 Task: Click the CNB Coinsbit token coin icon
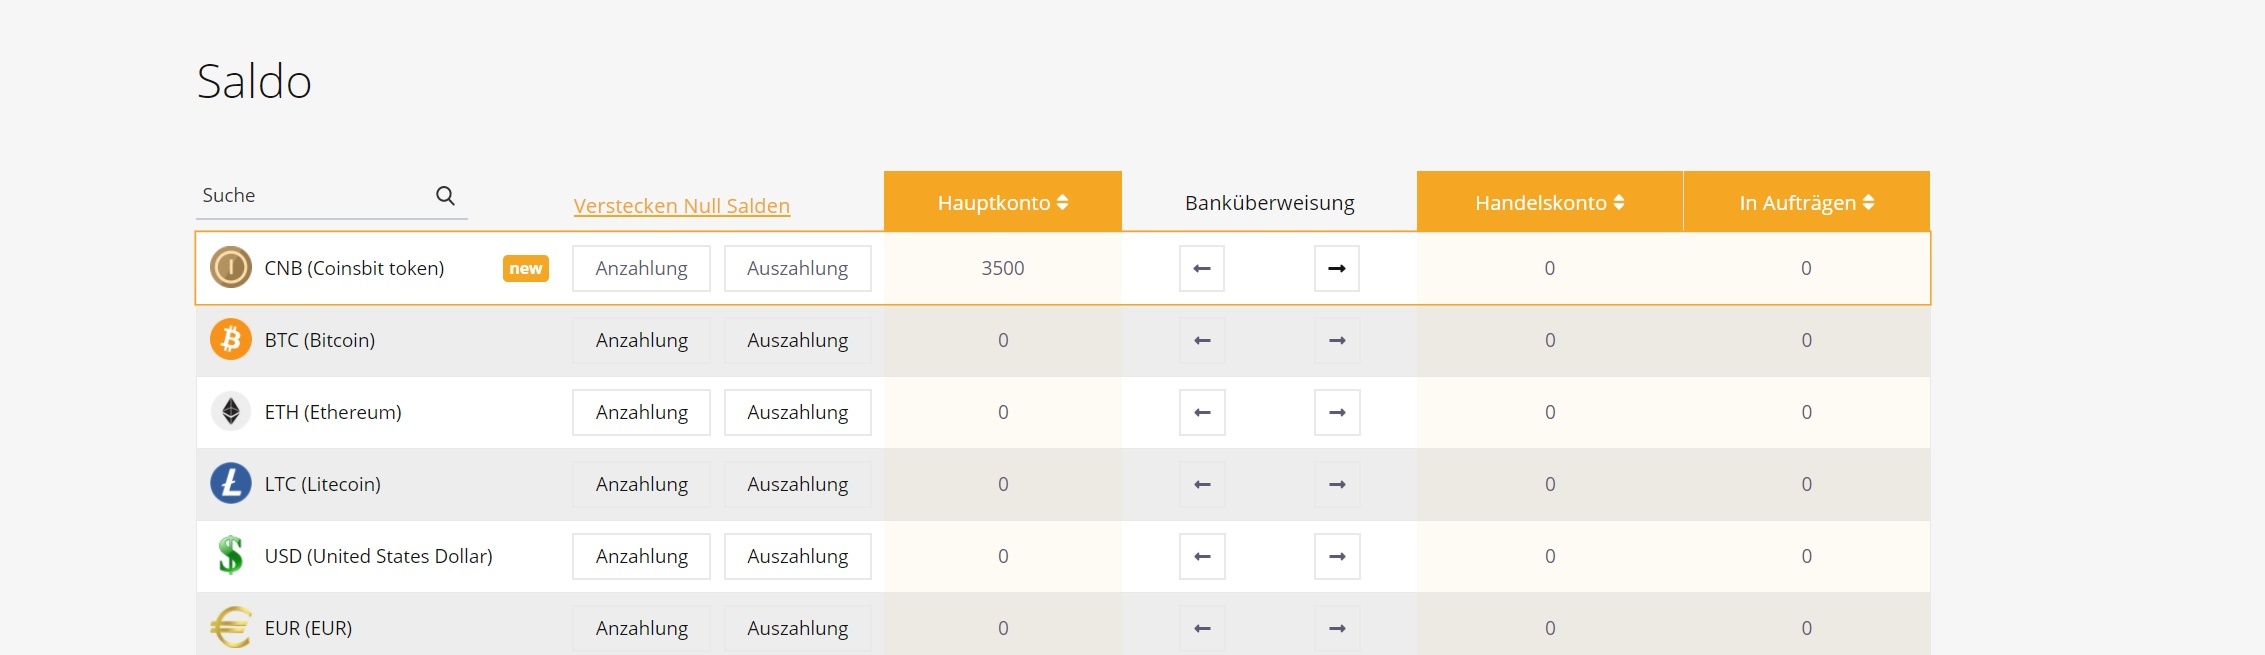pyautogui.click(x=231, y=268)
